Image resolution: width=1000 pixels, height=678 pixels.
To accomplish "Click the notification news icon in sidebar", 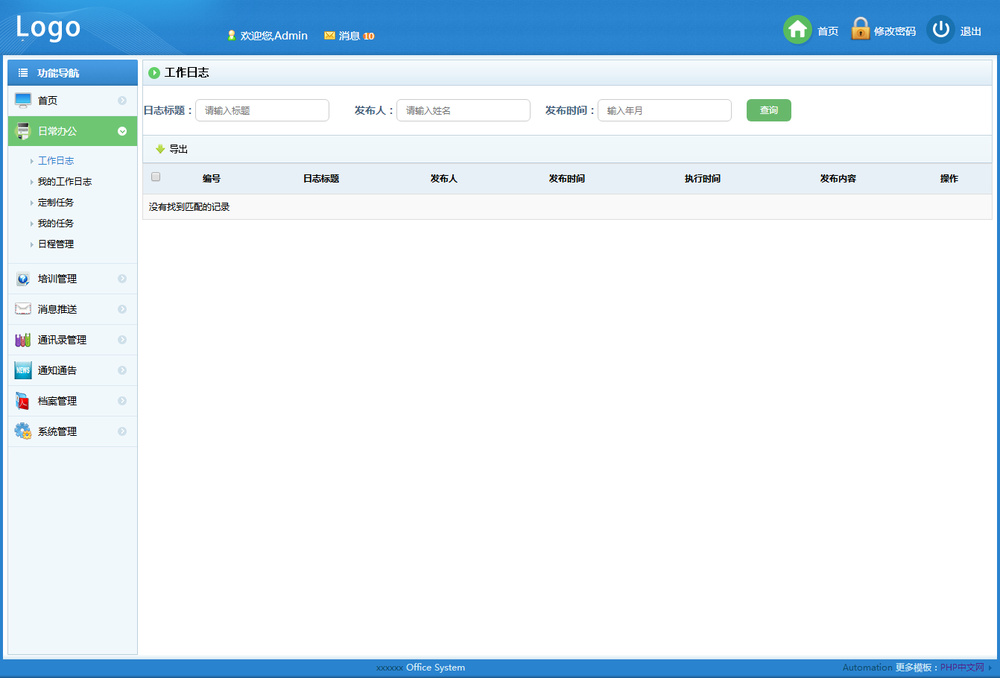I will [x=23, y=371].
